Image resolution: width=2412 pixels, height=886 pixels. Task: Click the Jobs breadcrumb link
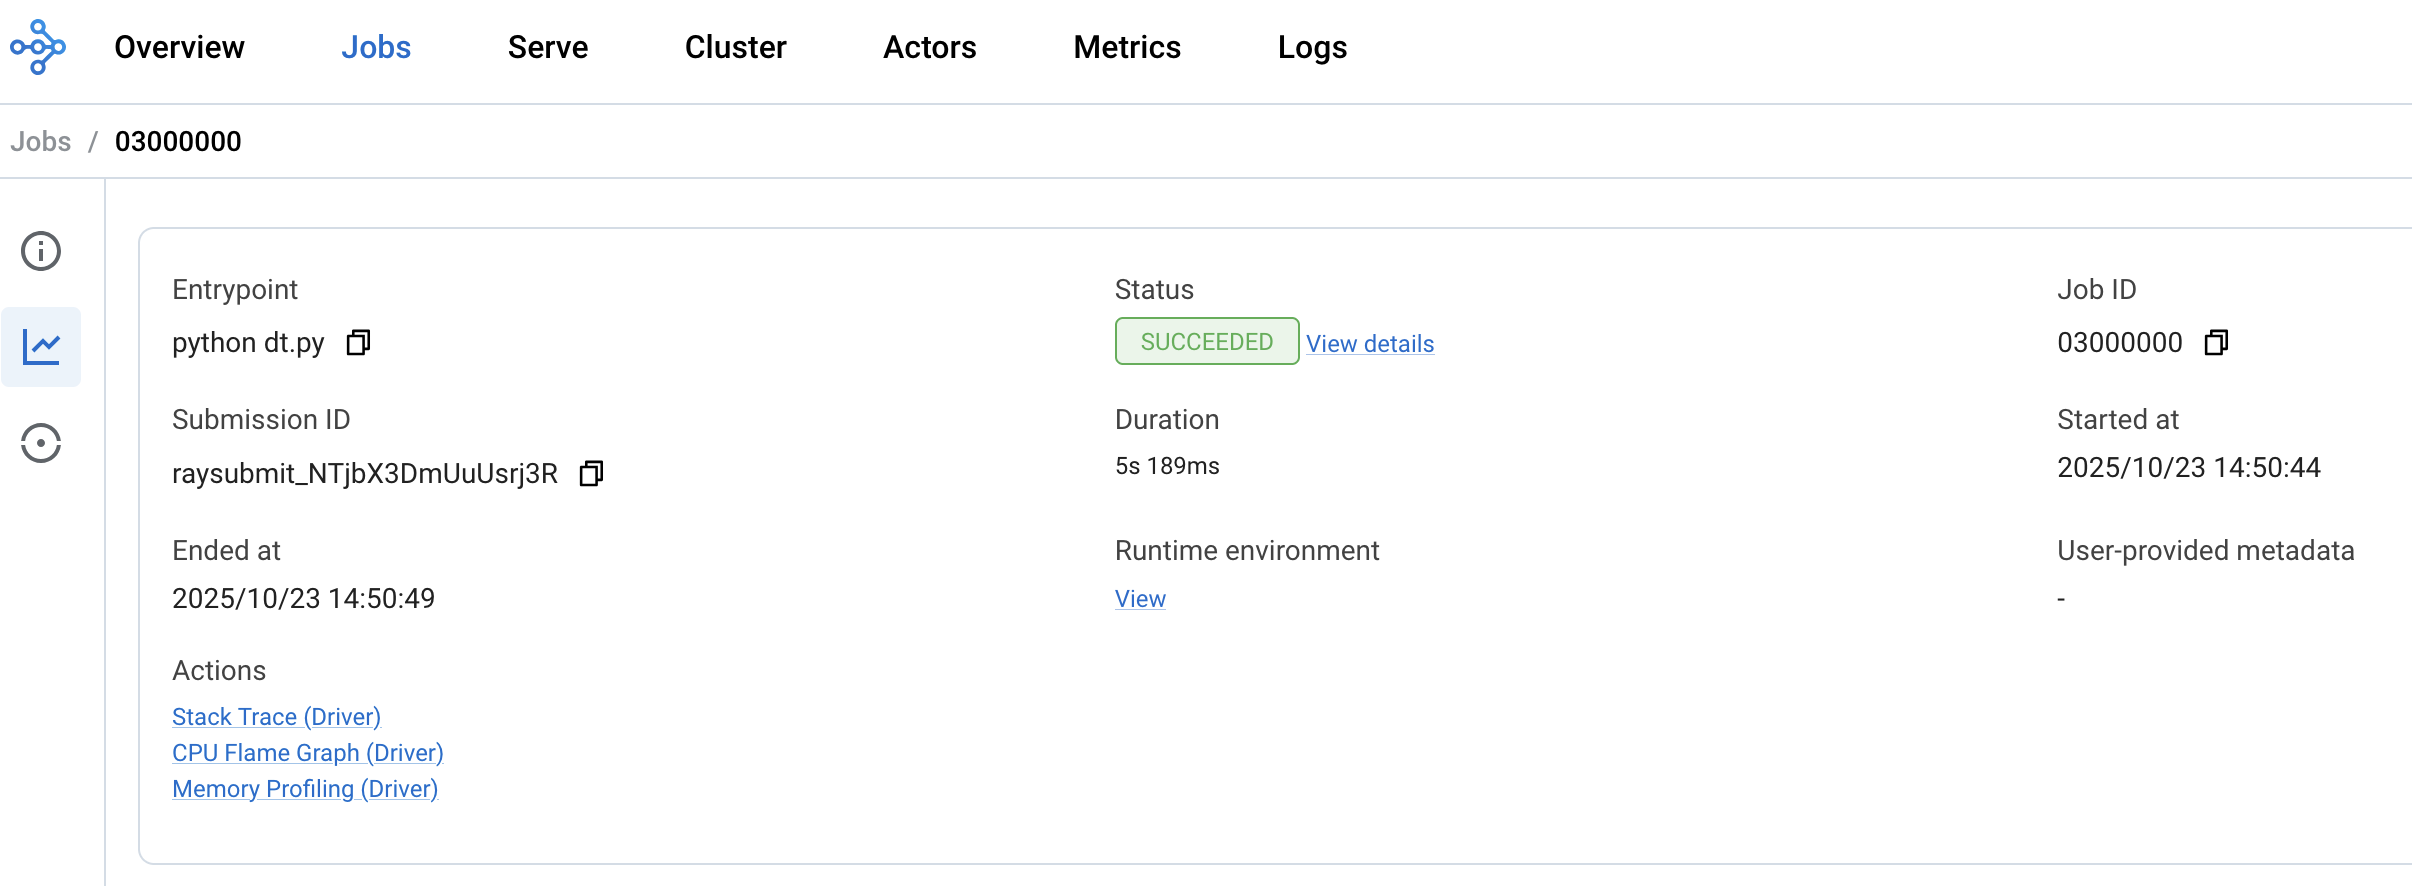(41, 141)
